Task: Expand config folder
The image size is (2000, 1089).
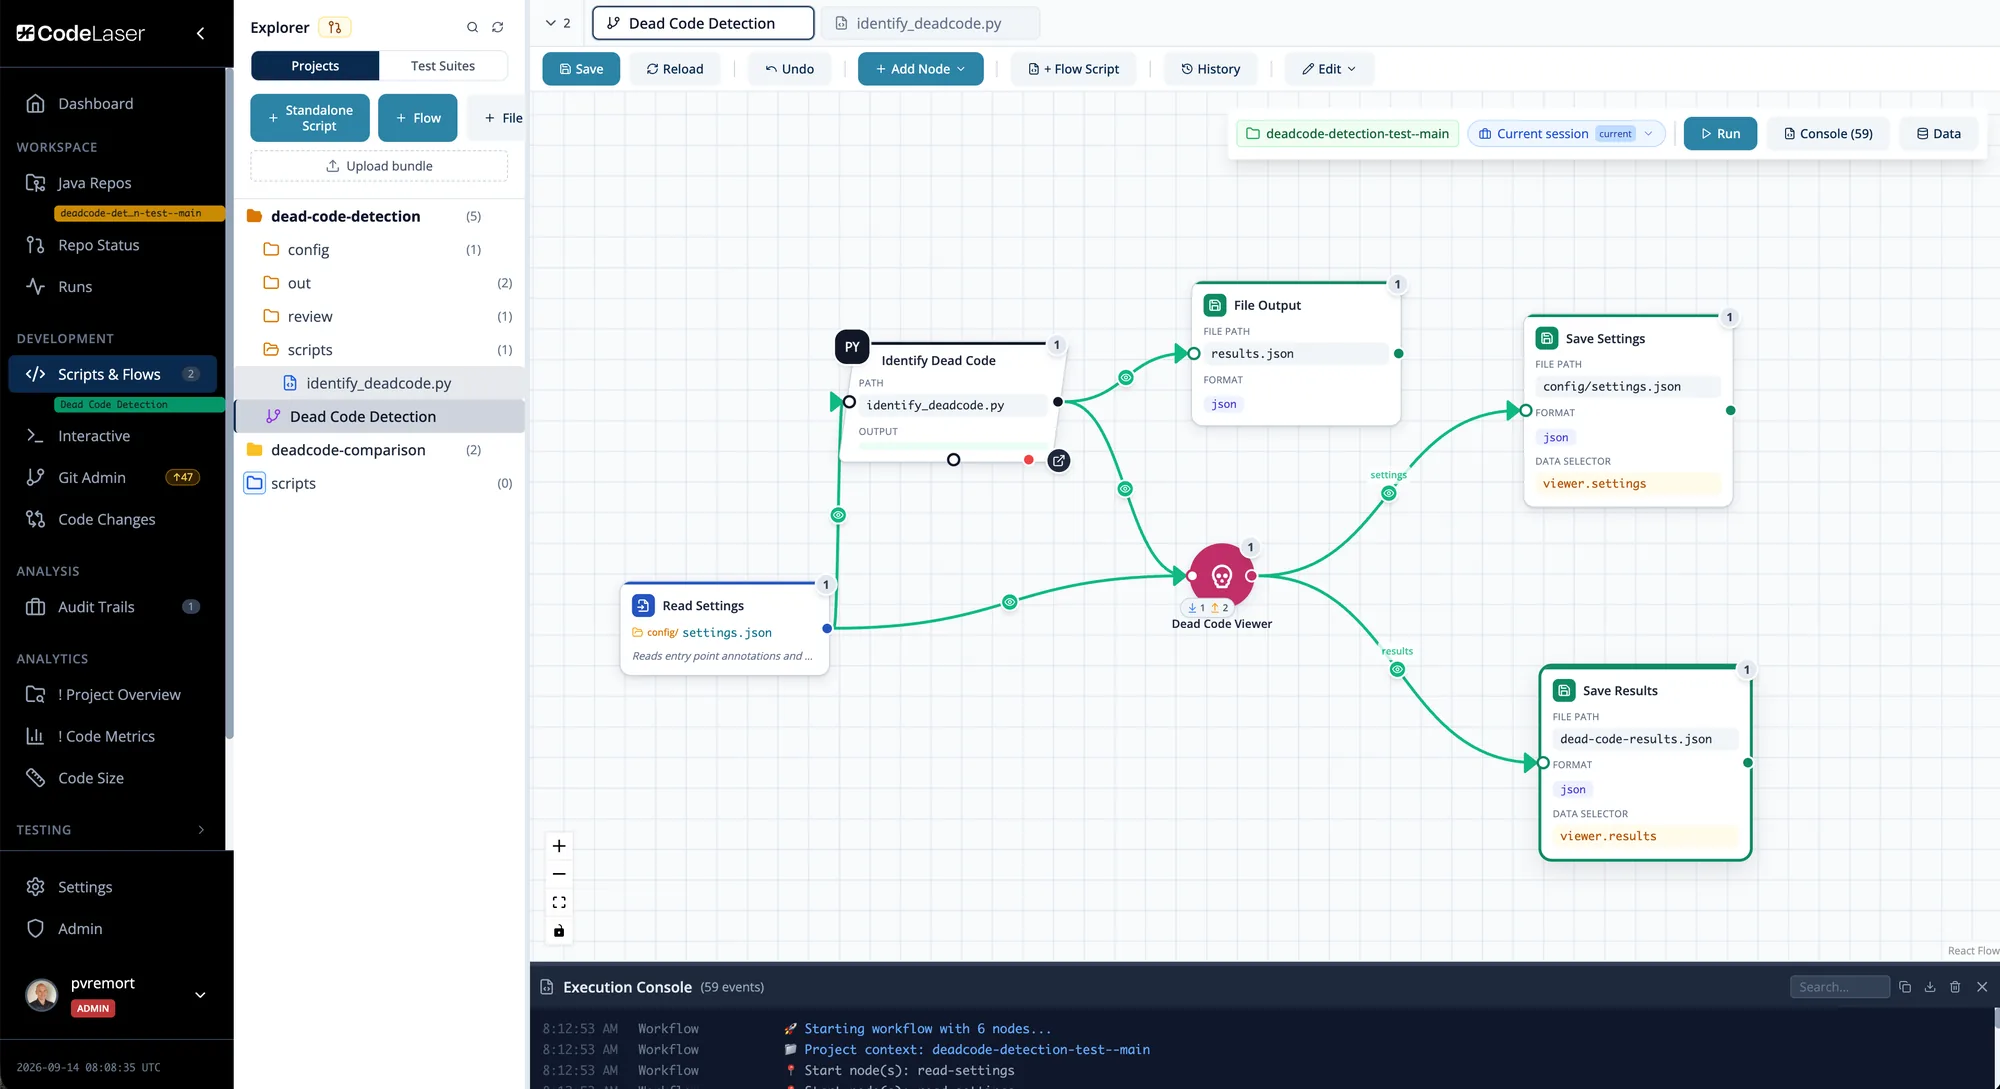Action: [308, 250]
